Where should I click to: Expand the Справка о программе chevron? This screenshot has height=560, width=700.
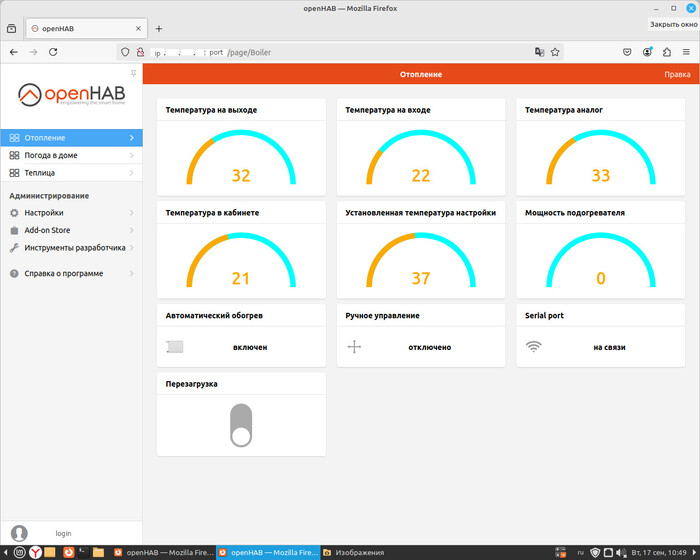point(132,273)
